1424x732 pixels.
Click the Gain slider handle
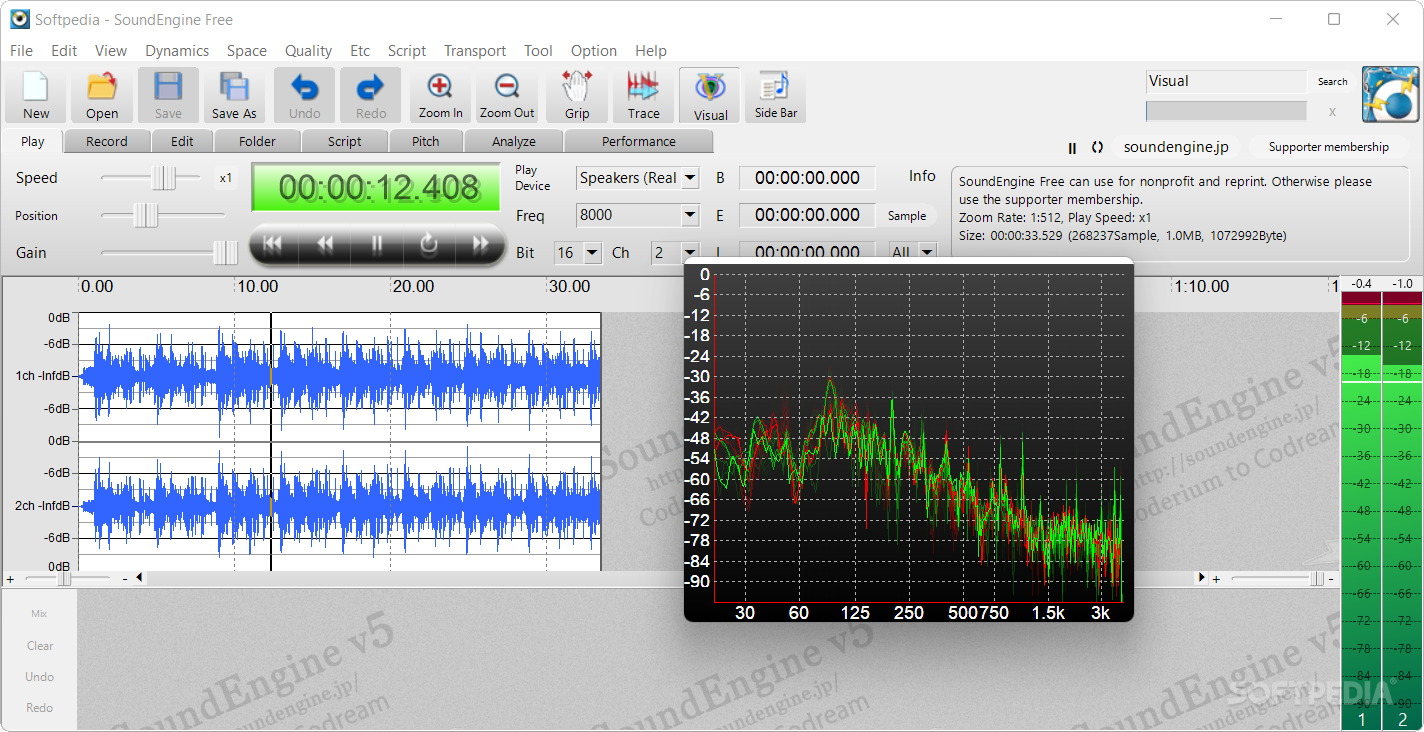[226, 253]
